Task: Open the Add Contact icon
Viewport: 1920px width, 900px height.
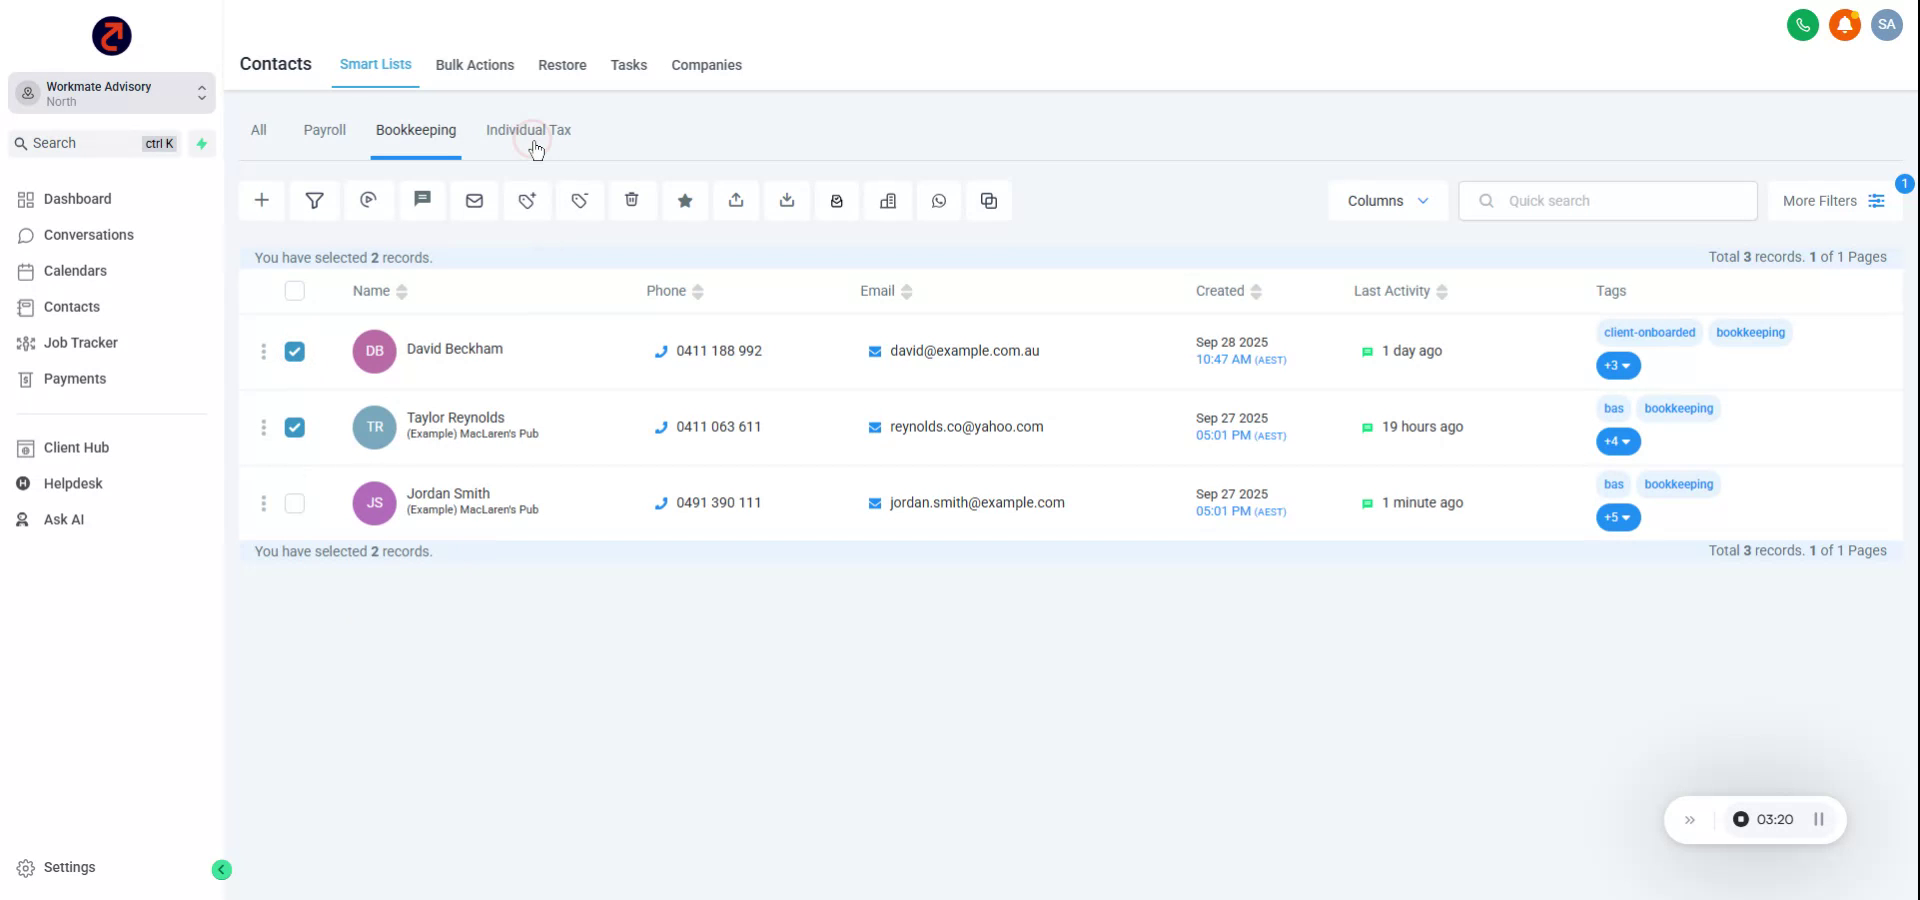Action: (261, 200)
